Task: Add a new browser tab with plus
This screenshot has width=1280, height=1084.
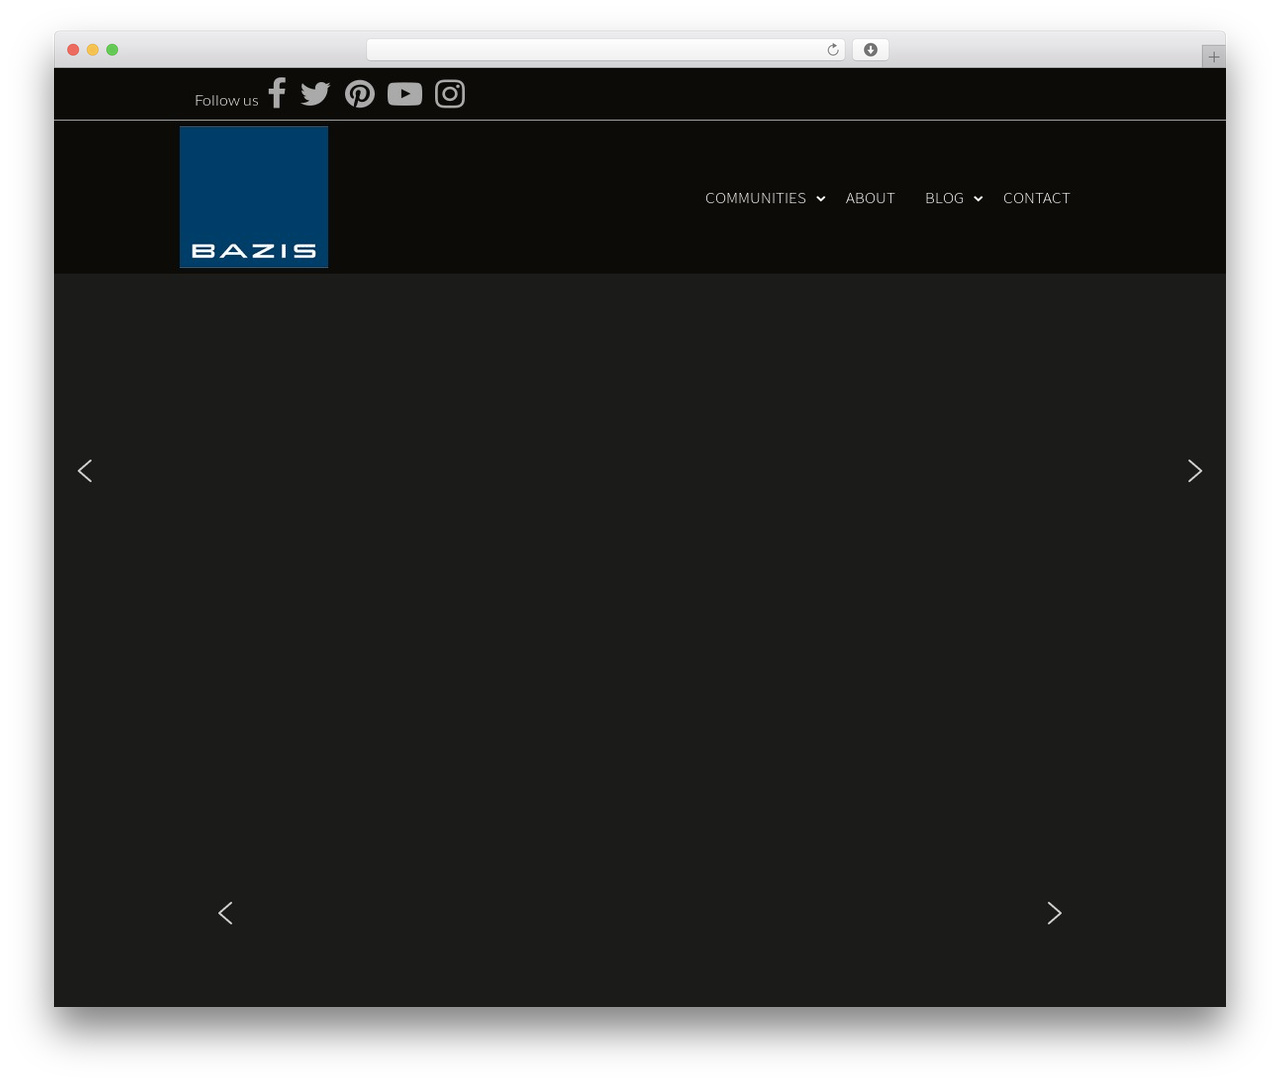Action: (x=1213, y=57)
